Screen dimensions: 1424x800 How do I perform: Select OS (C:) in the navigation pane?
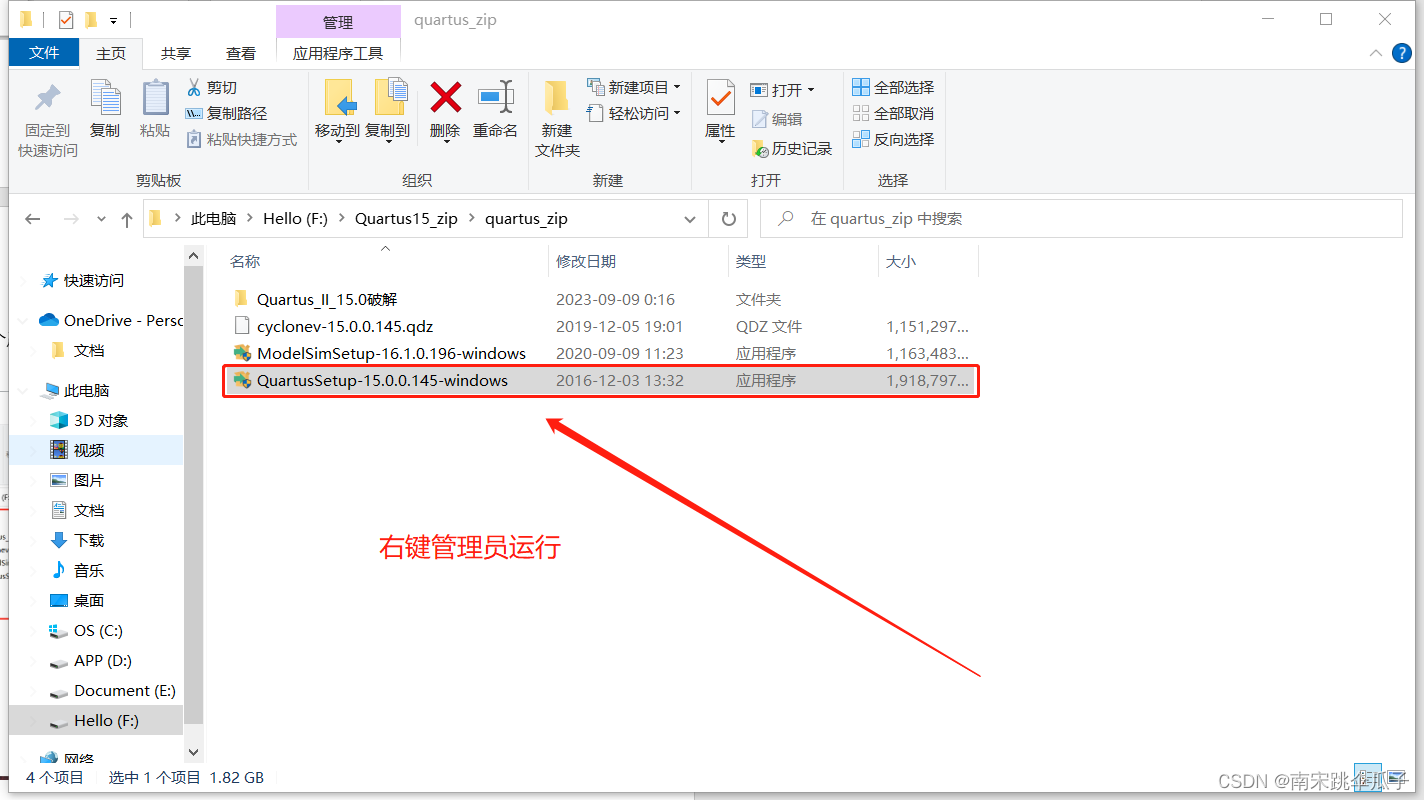coord(98,631)
